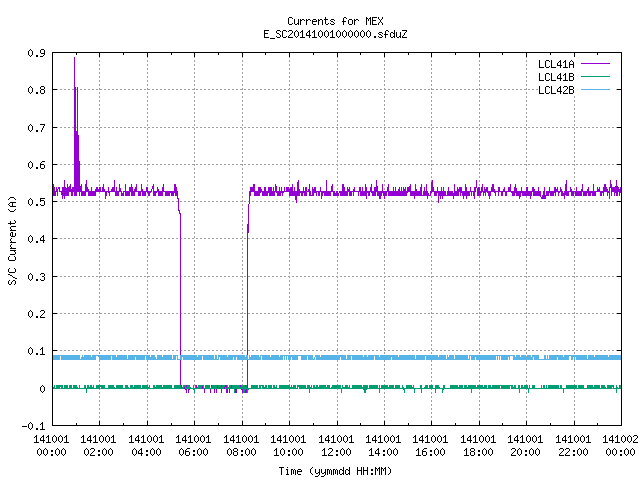Click the Time (yymmdd HH:MM) axis label
This screenshot has height=480, width=640.
[x=335, y=471]
